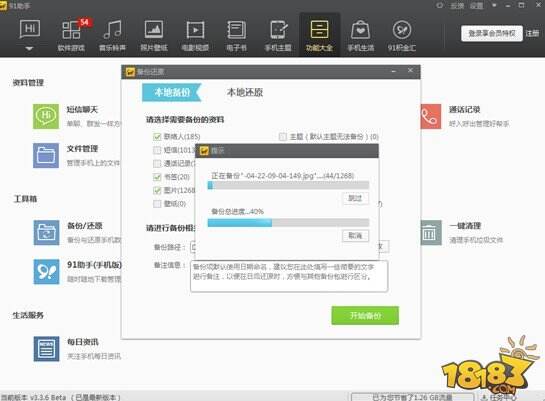Open 设置 settings in title bar
The width and height of the screenshot is (545, 401).
477,6
